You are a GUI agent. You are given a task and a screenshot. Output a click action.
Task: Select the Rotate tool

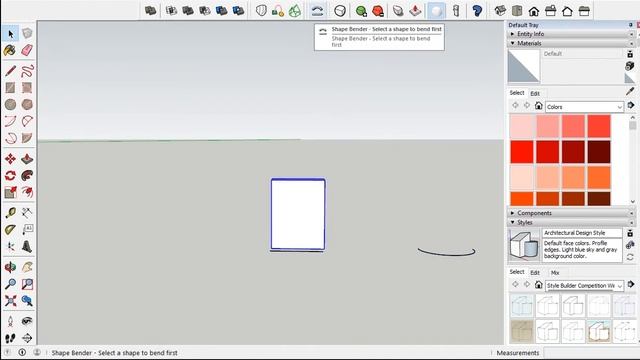tap(10, 176)
